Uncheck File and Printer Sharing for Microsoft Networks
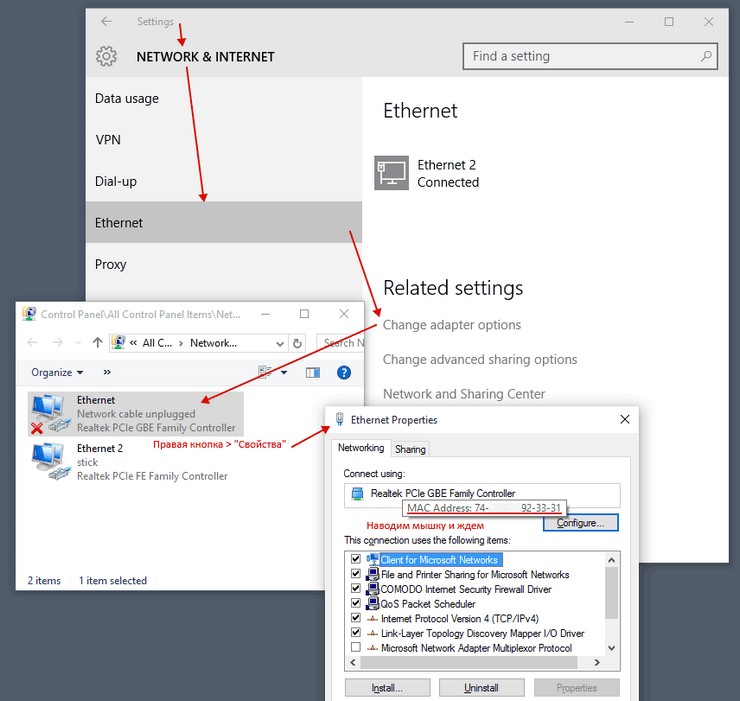This screenshot has height=701, width=740. tap(356, 574)
